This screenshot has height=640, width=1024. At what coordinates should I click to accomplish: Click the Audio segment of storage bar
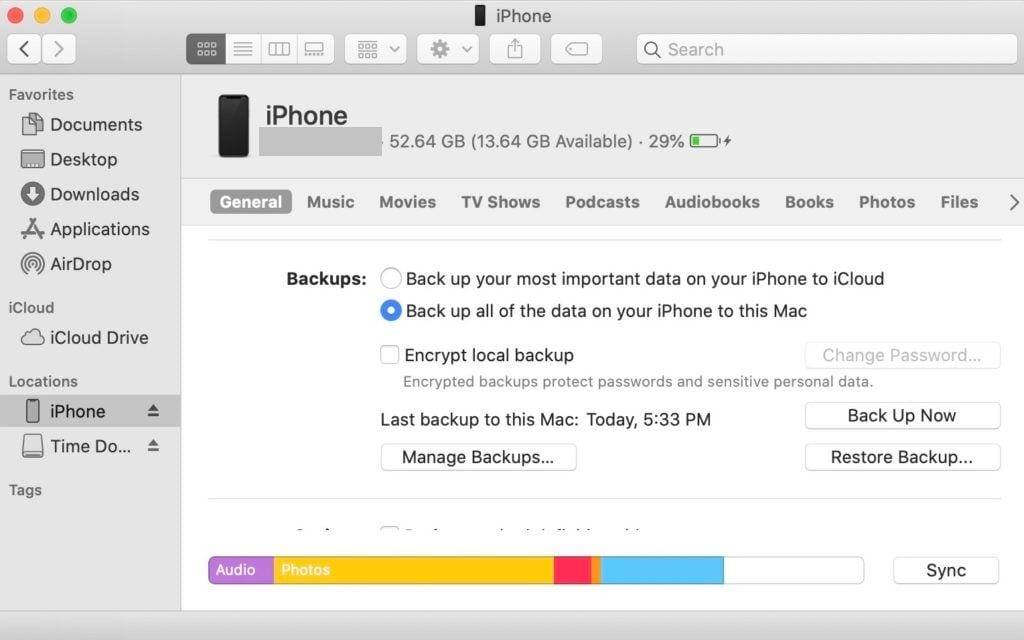point(241,570)
